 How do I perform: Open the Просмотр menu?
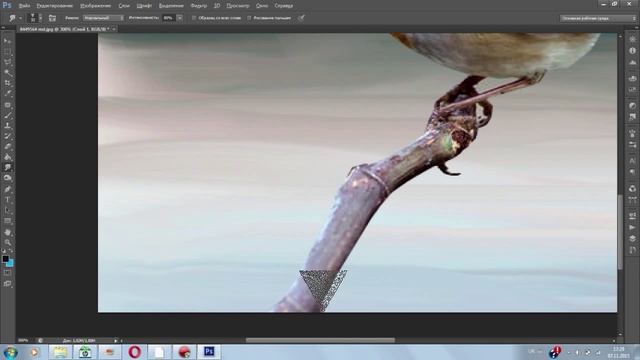238,6
